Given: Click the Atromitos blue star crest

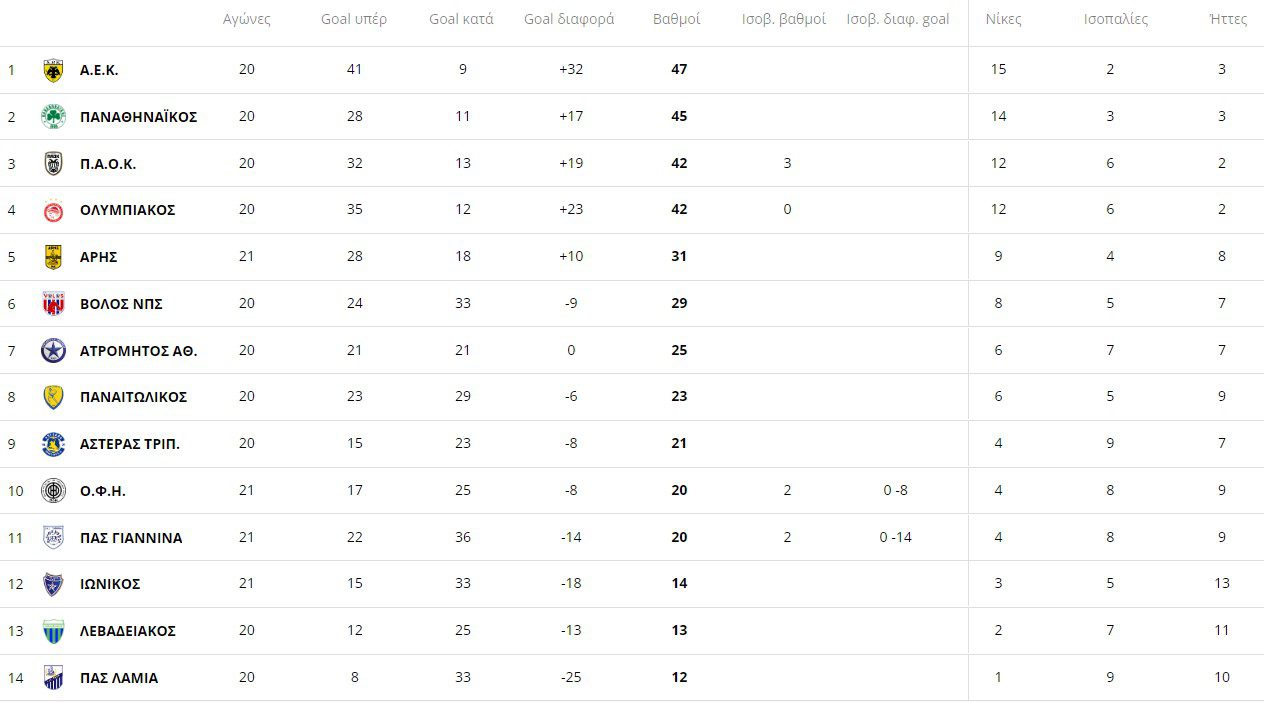Looking at the screenshot, I should click(x=53, y=351).
